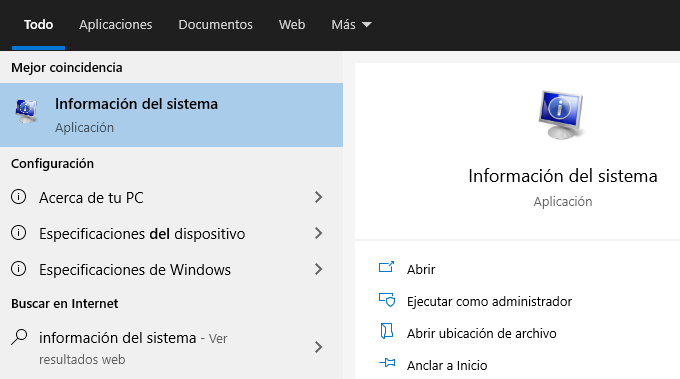Viewport: 680px width, 379px height.
Task: Open Especificaciones de Windows setting
Action: click(171, 270)
